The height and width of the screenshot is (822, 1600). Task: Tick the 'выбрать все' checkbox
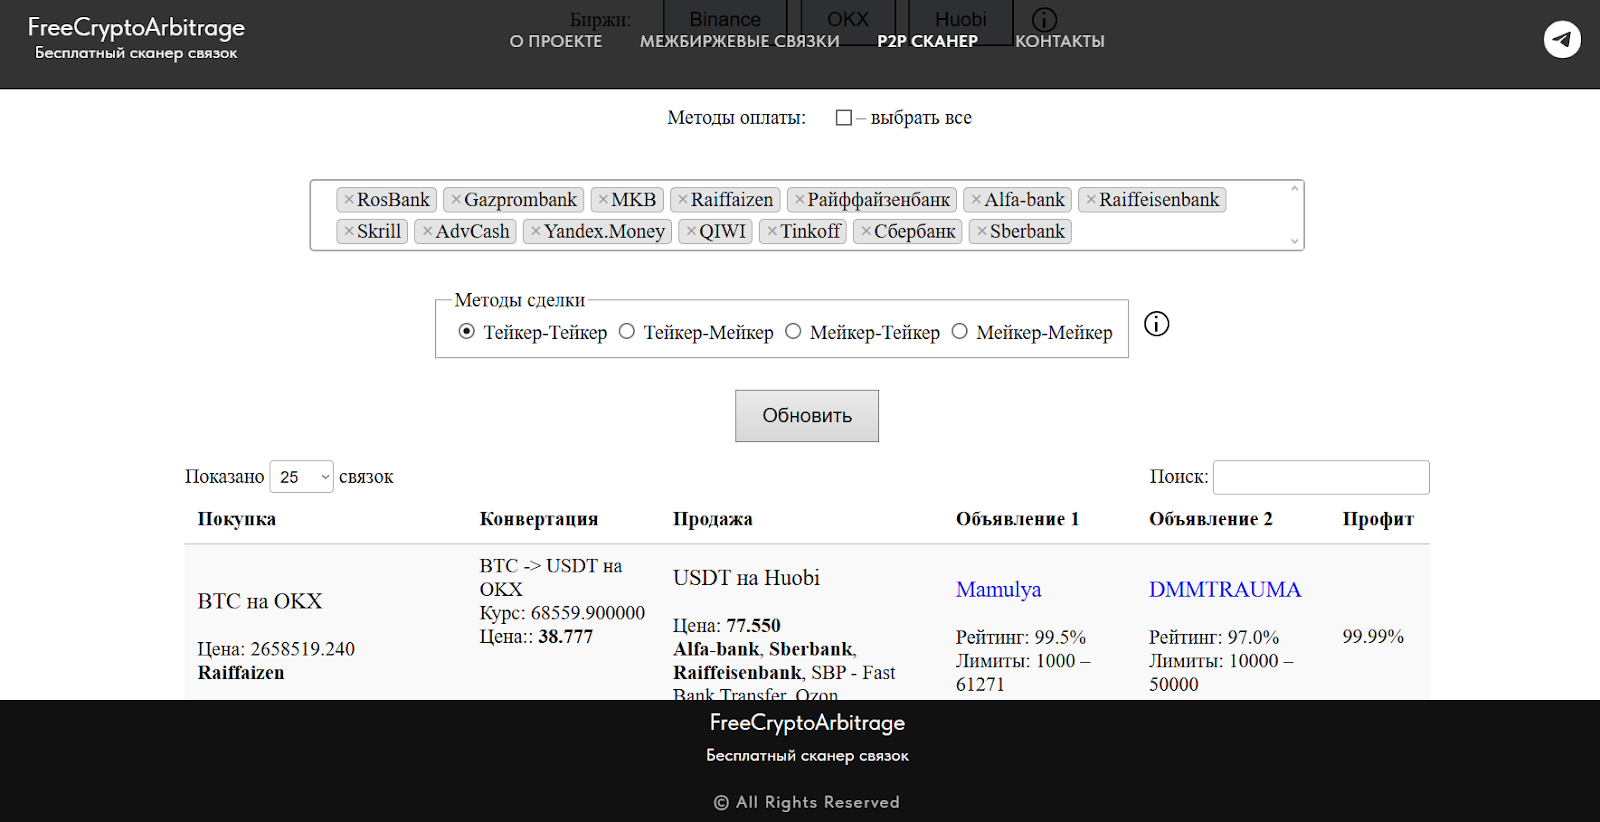tap(844, 118)
